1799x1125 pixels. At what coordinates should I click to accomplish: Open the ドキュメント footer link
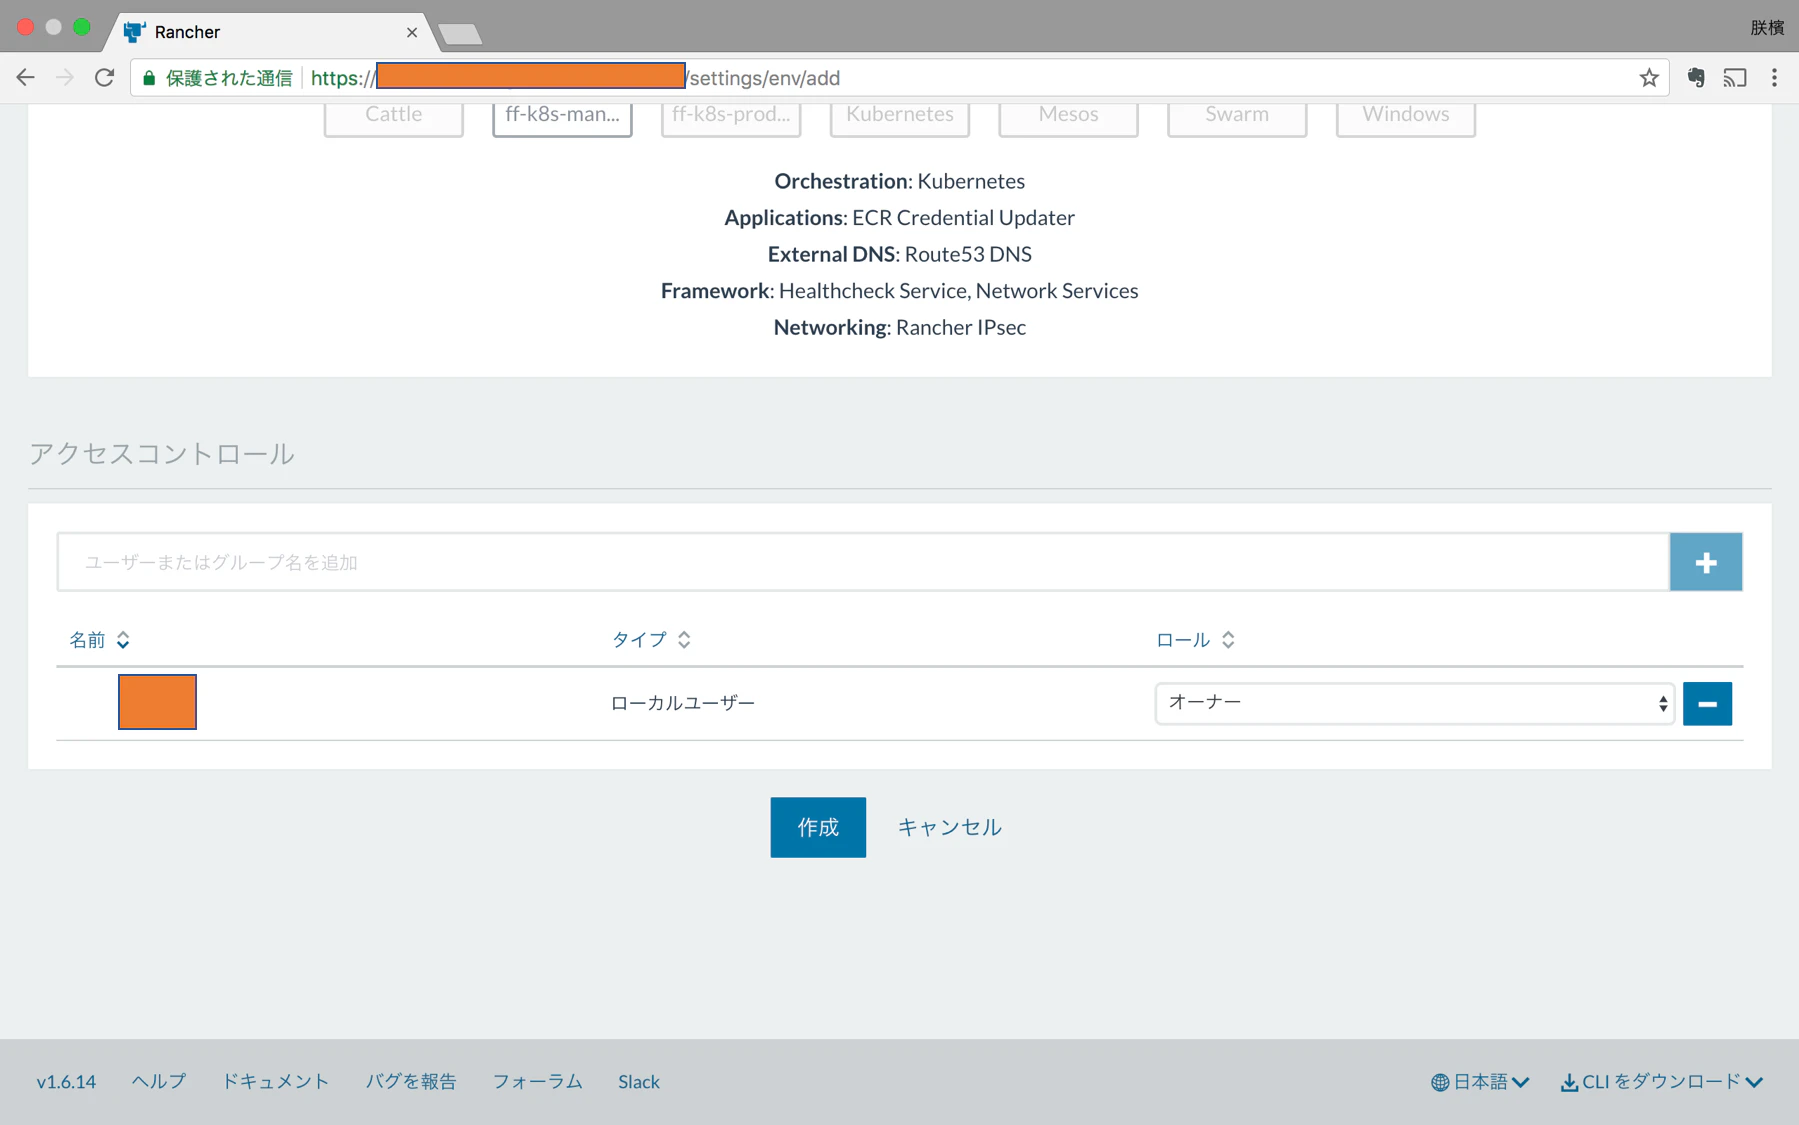(275, 1081)
